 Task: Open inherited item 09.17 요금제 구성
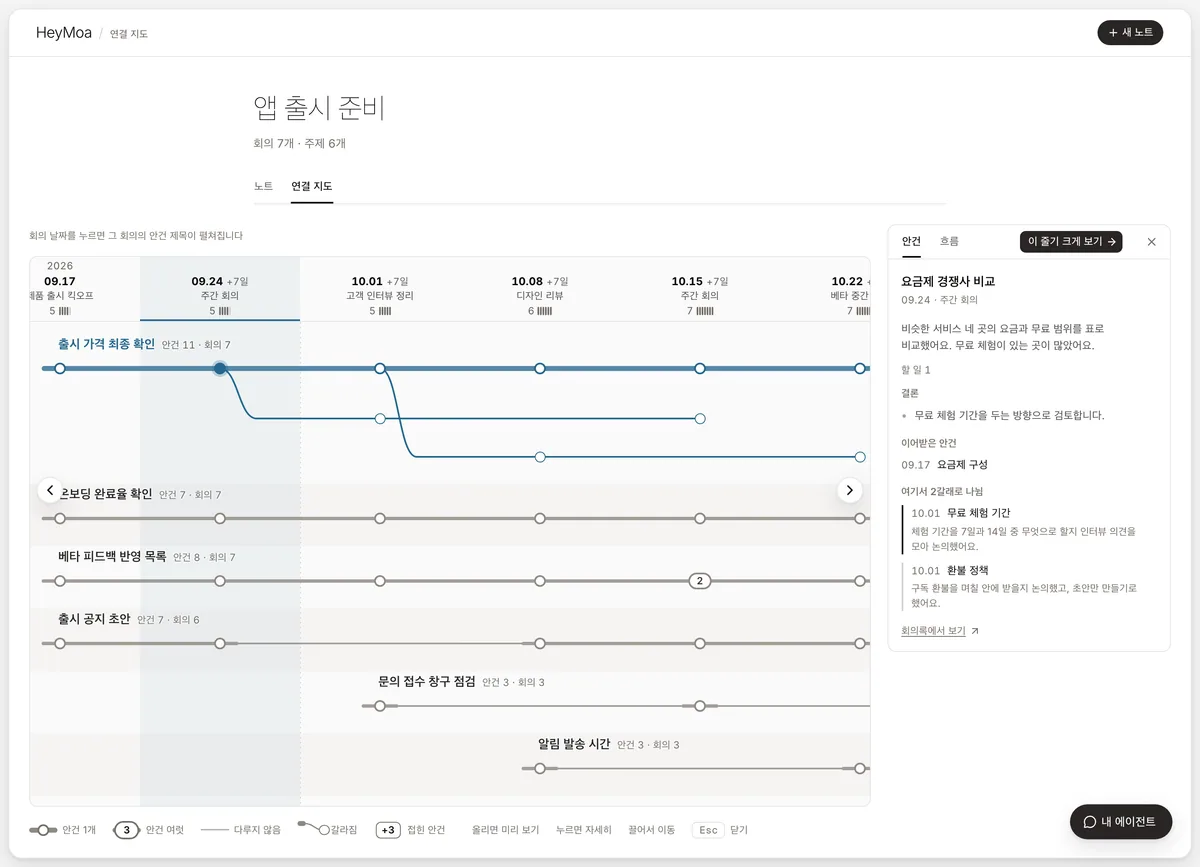pyautogui.click(x=944, y=465)
